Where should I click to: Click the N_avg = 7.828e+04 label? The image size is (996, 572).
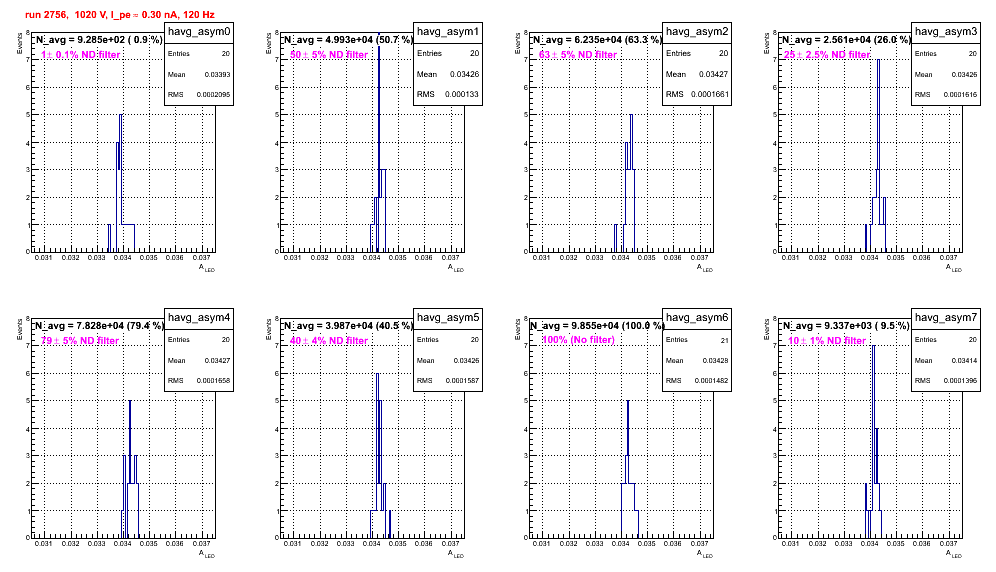[x=99, y=325]
